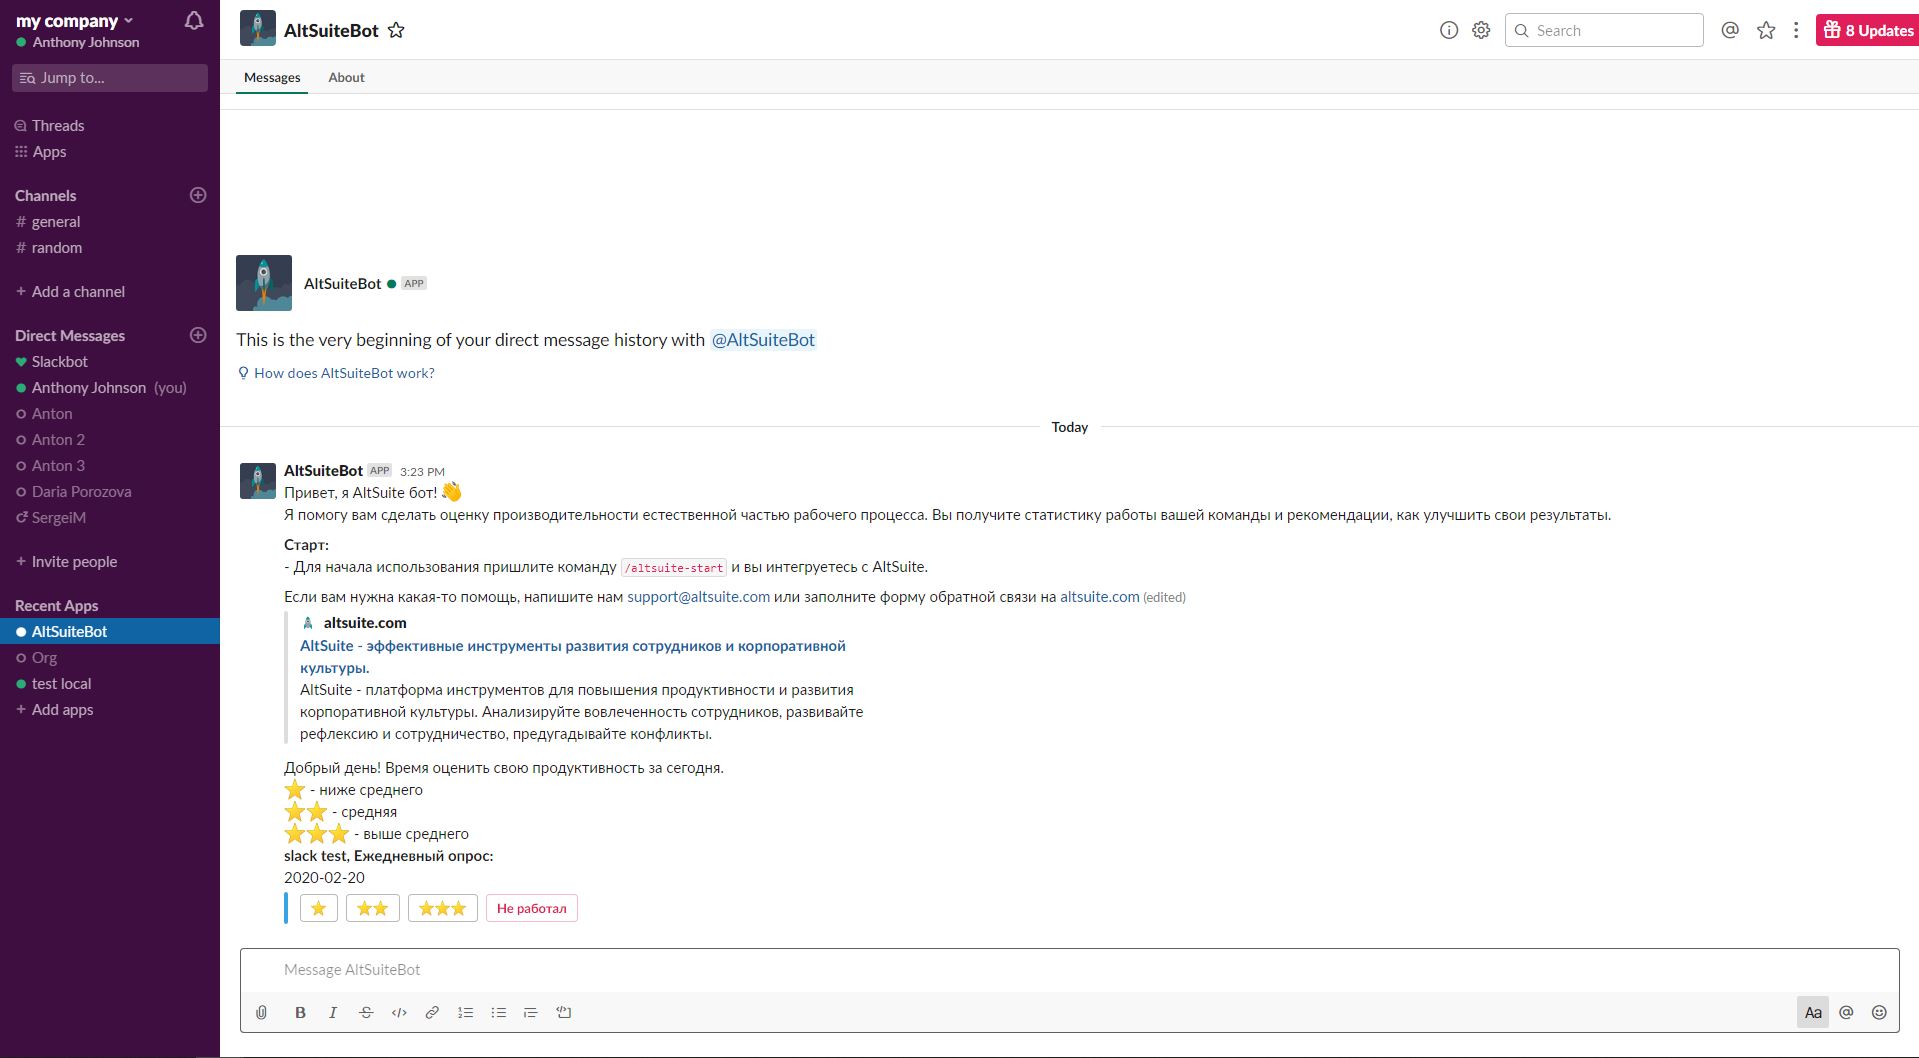The width and height of the screenshot is (1919, 1058).
Task: Open conversation settings gear
Action: (x=1481, y=30)
